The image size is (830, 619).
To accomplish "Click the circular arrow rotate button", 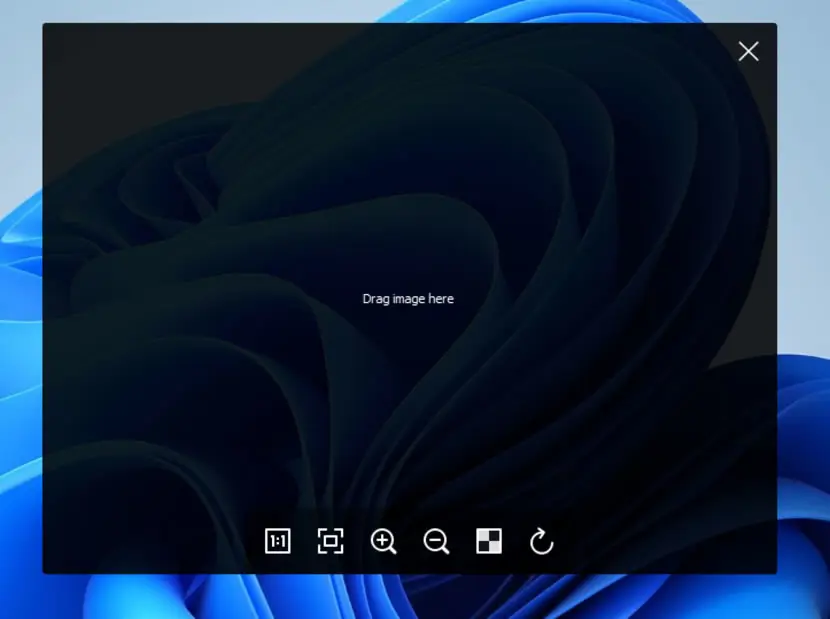I will tap(542, 541).
